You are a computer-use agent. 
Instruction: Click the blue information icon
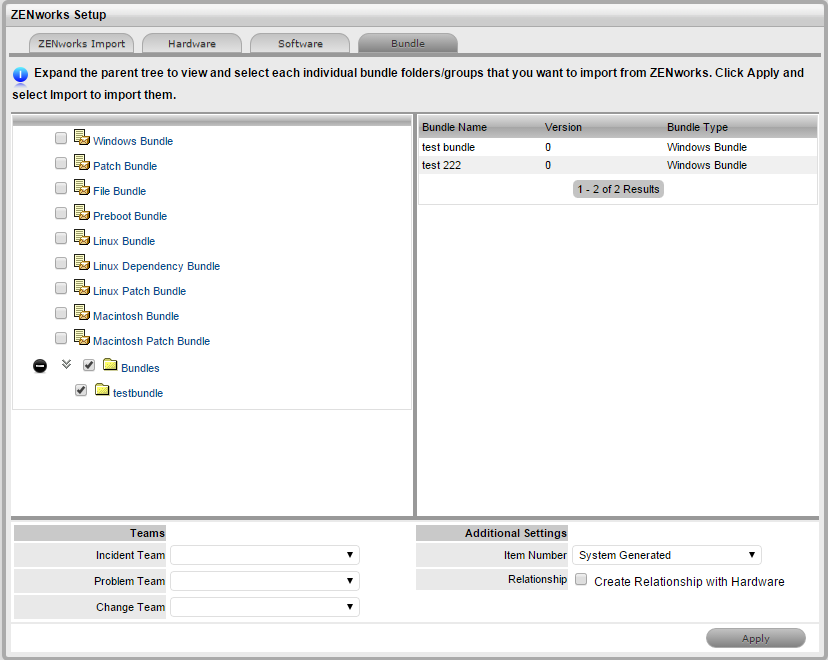(x=21, y=75)
